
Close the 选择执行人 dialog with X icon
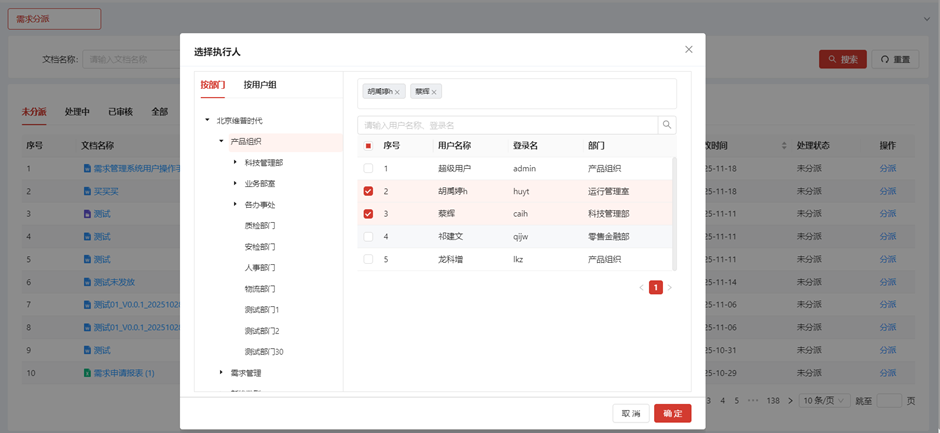point(688,49)
